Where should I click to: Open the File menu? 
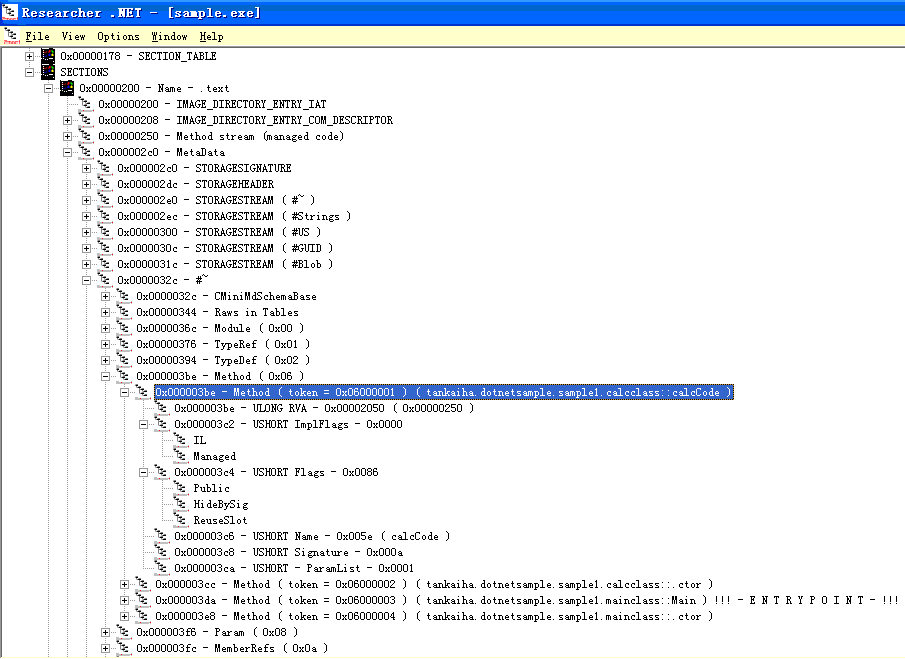[x=37, y=36]
